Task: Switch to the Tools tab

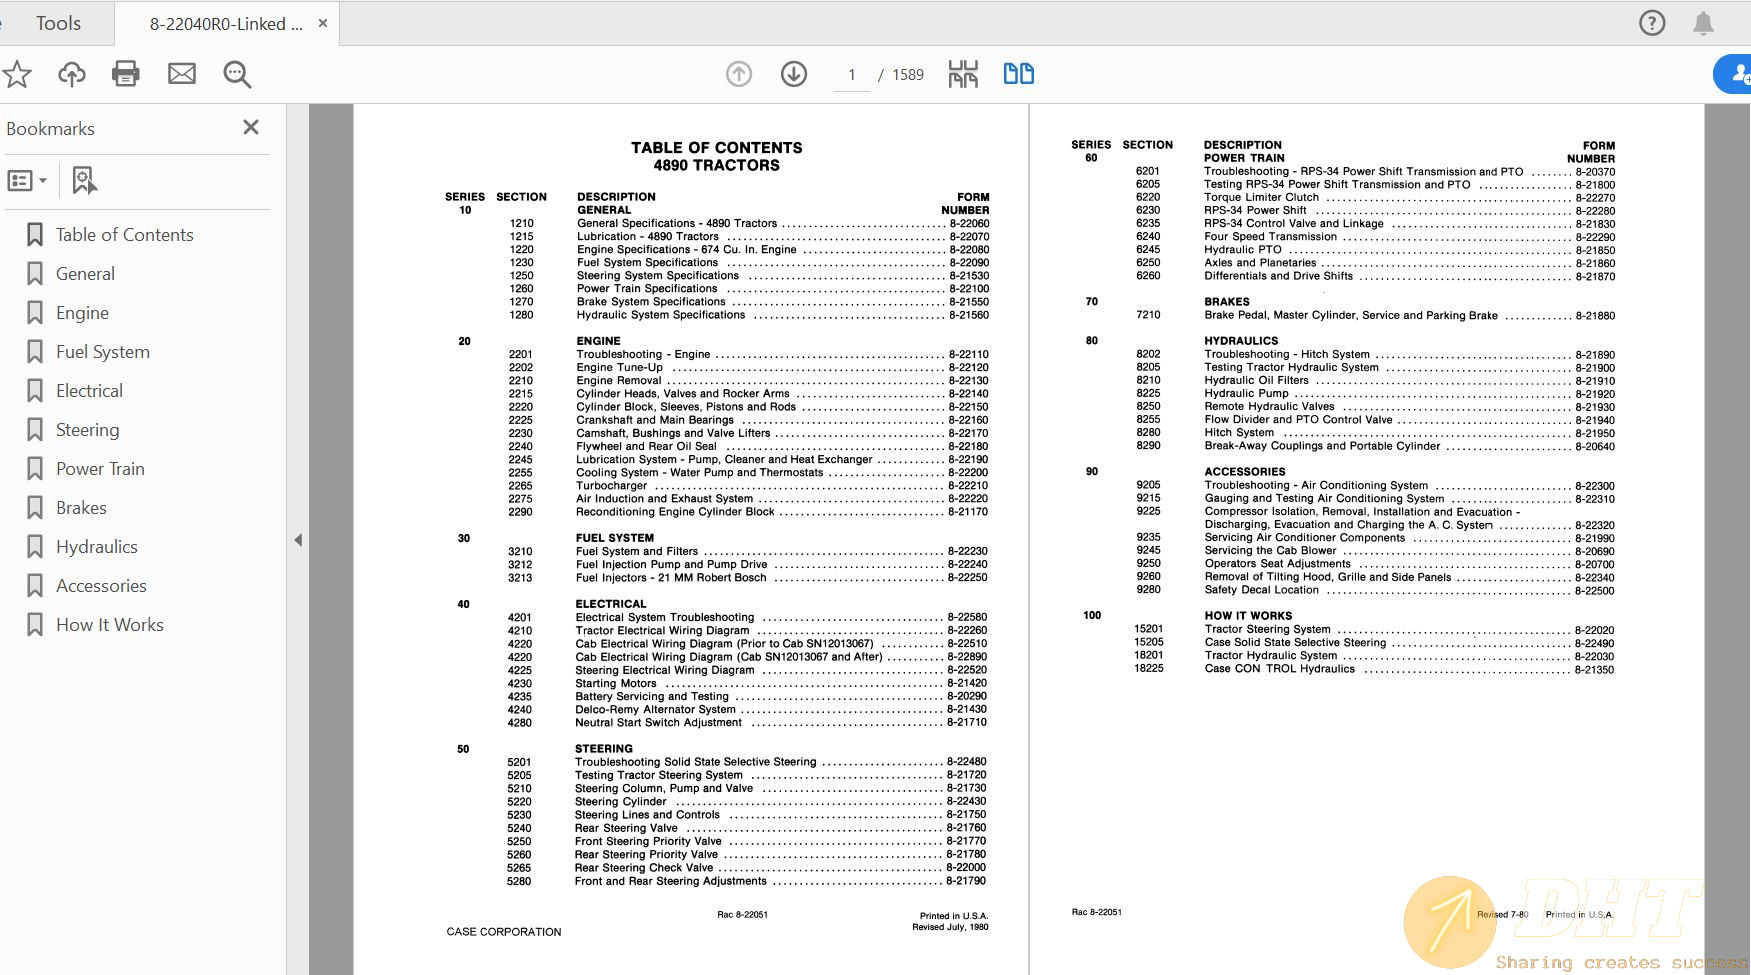Action: coord(57,22)
